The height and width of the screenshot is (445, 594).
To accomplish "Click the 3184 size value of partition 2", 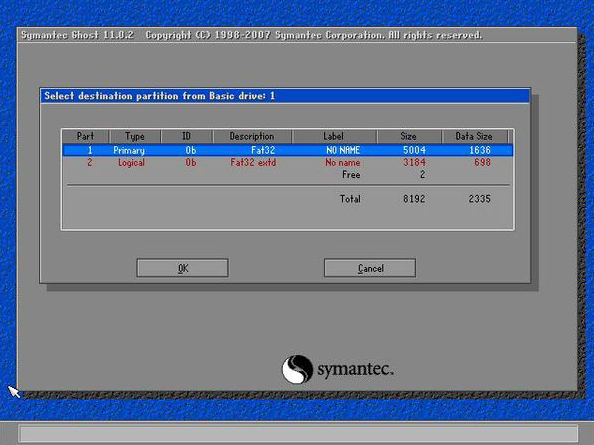I will pos(414,162).
